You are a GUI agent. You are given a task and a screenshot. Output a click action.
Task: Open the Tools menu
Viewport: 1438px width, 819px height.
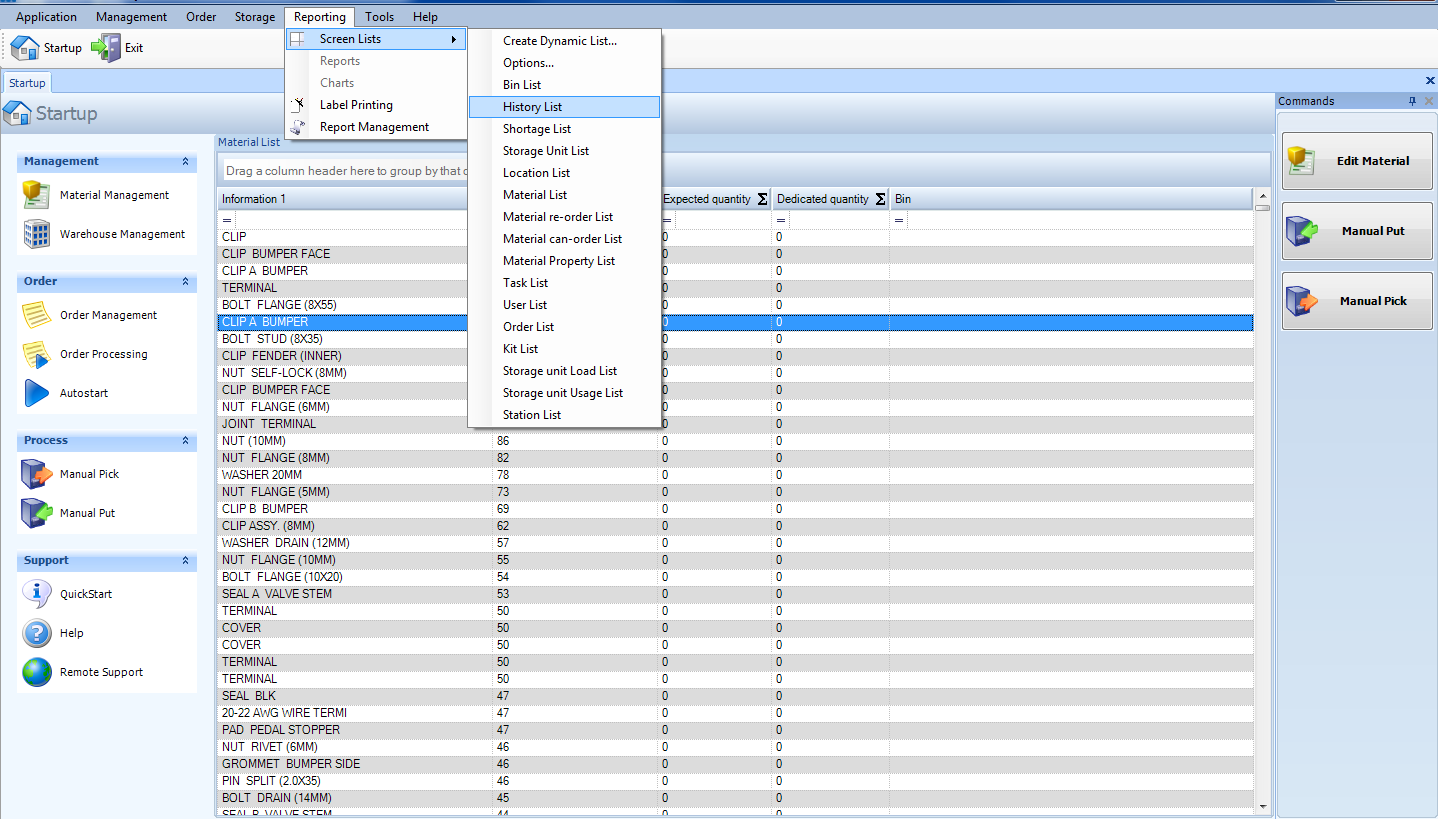coord(379,17)
